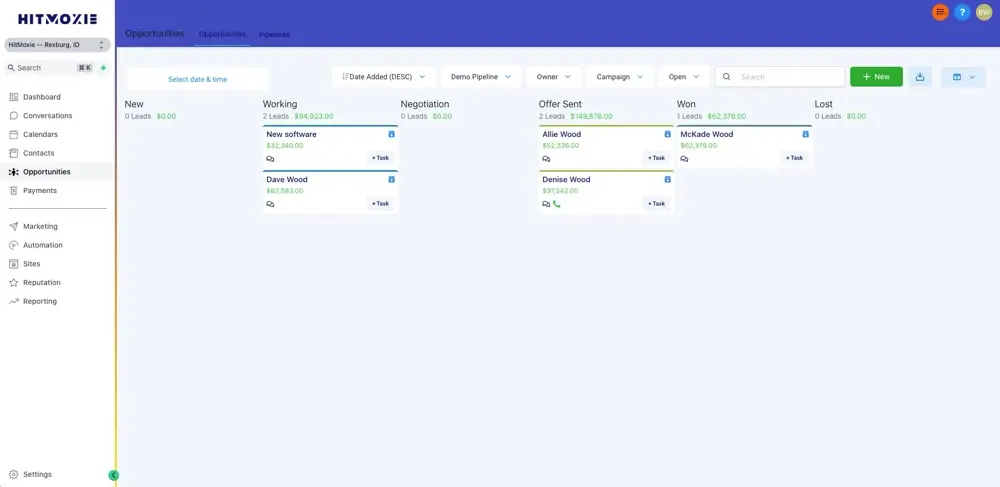Open the Campaign filter dropdown
The height and width of the screenshot is (487, 1000).
tap(620, 76)
